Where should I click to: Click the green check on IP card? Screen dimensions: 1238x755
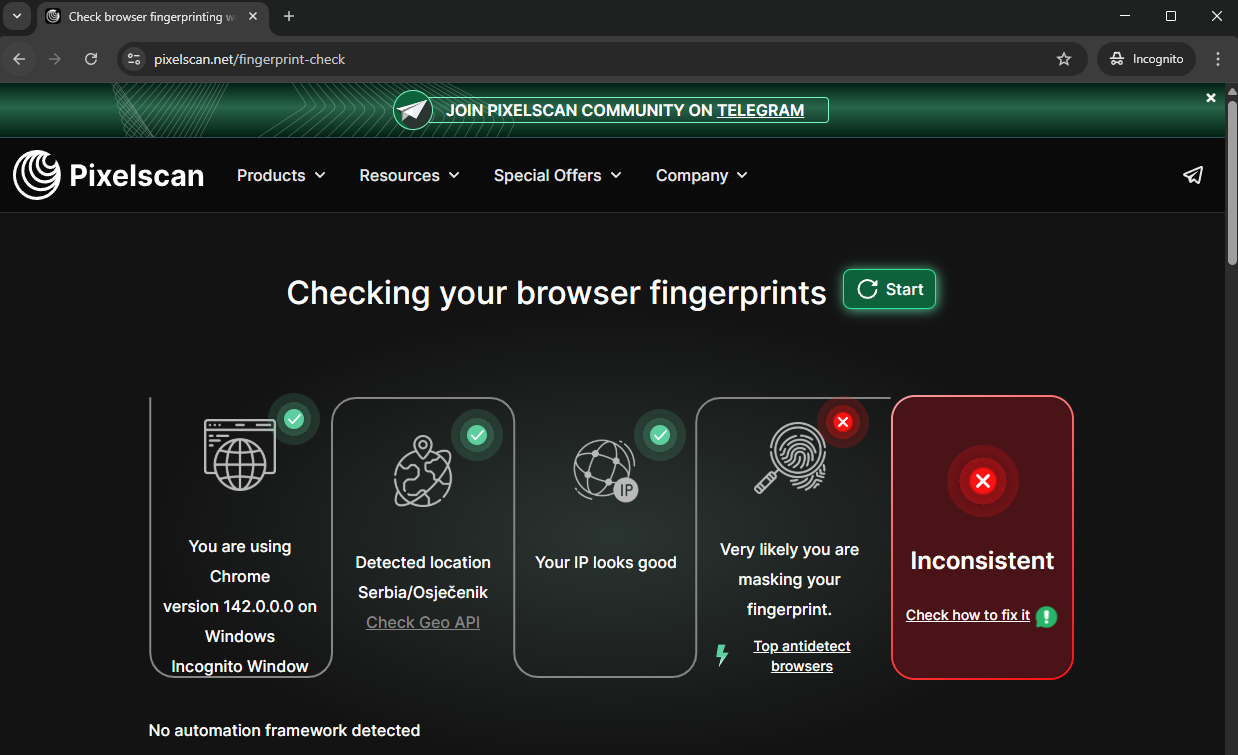(660, 435)
